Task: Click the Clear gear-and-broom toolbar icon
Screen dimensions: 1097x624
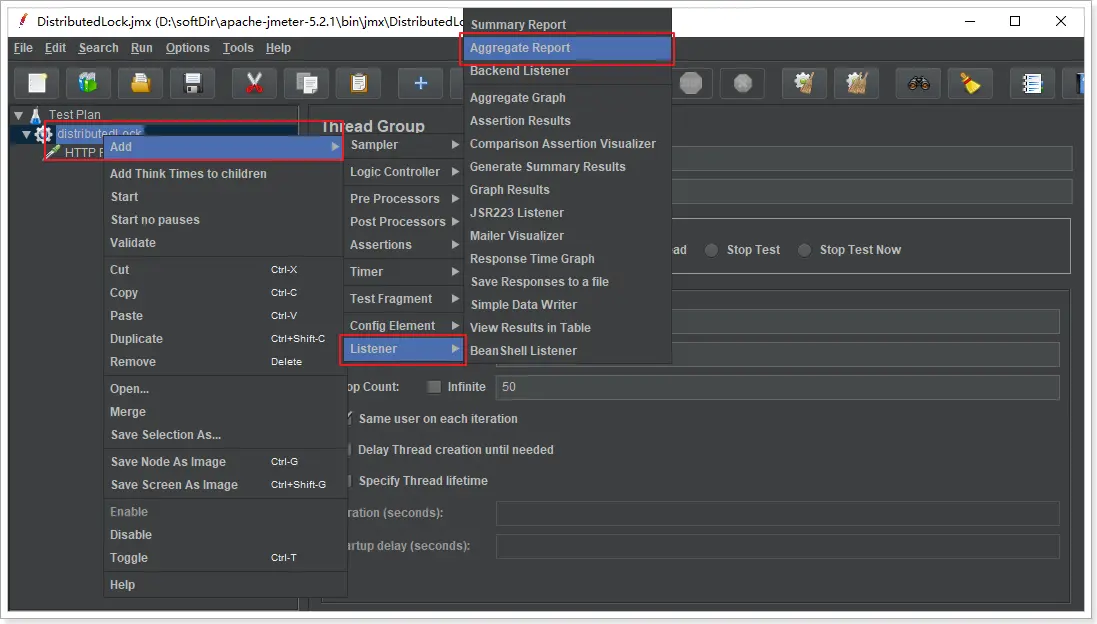Action: tap(805, 83)
